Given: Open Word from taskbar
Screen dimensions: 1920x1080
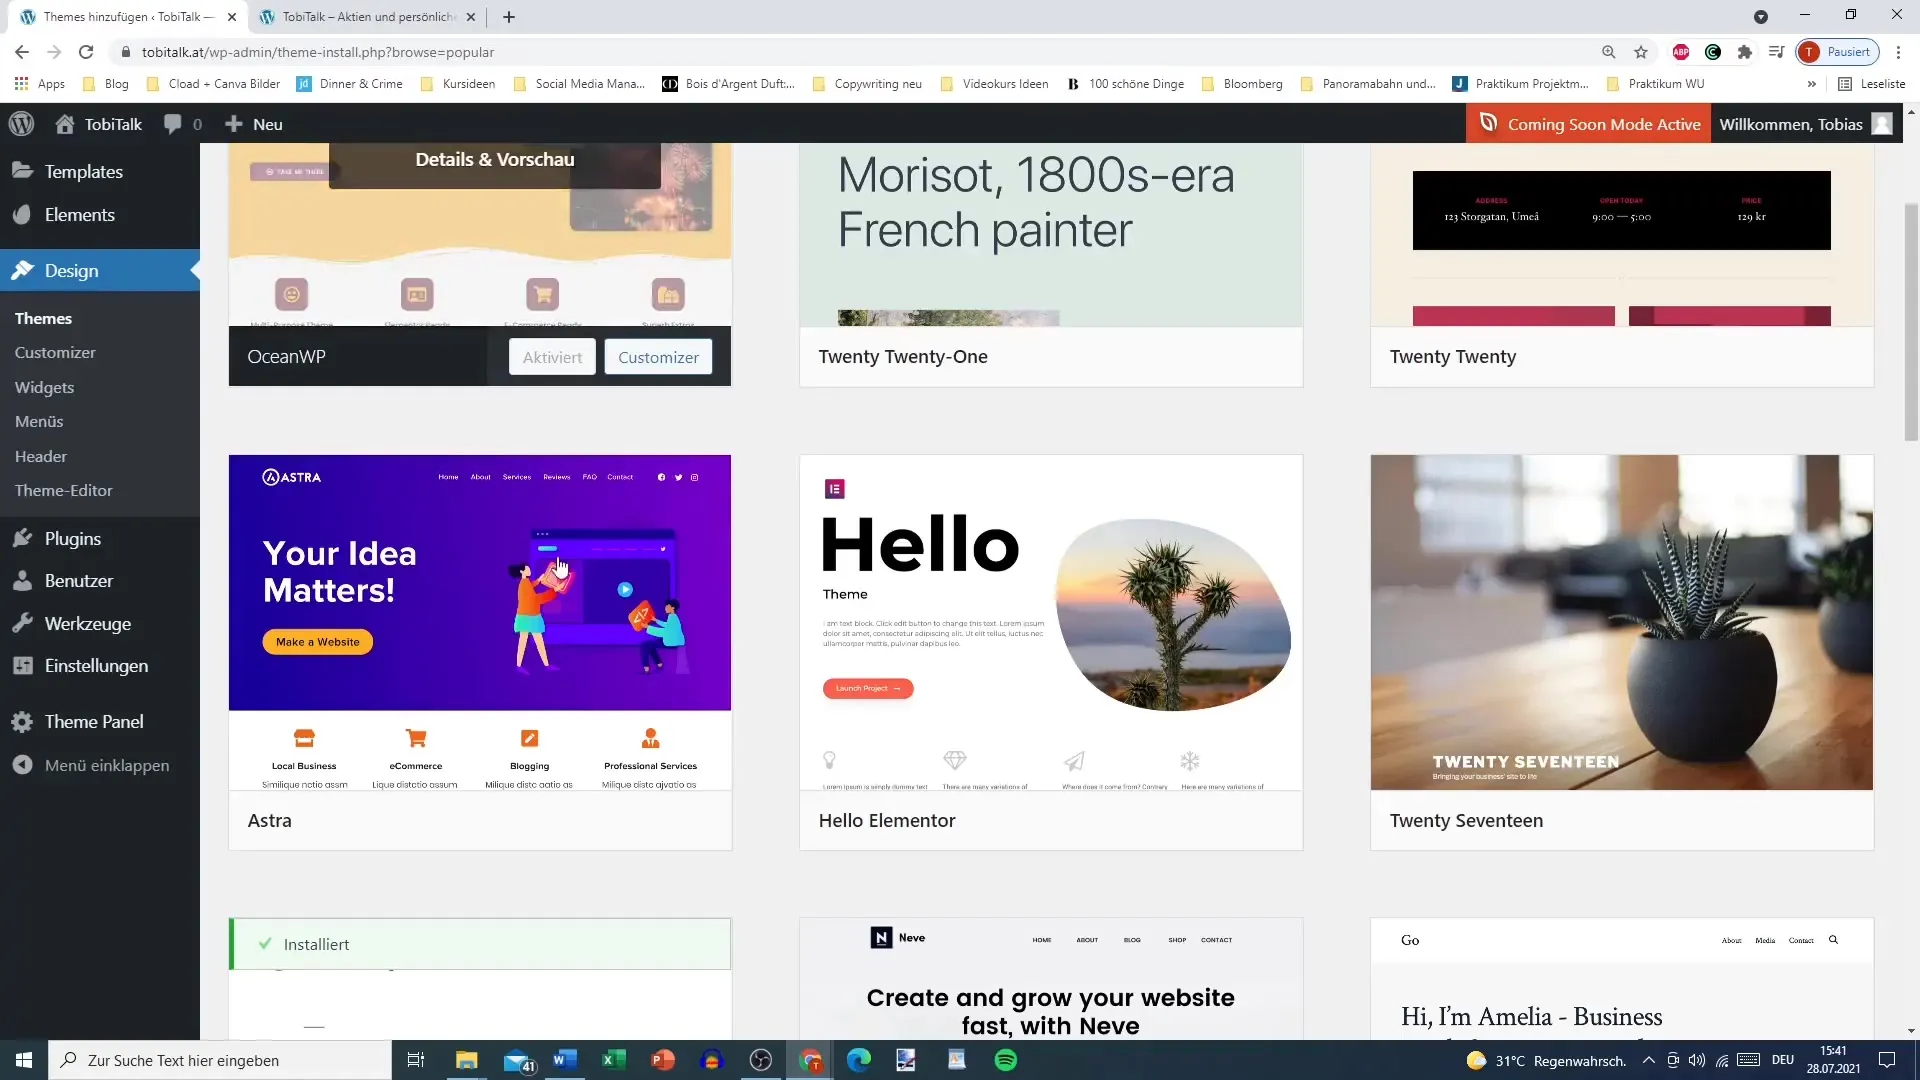Looking at the screenshot, I should 565,1060.
